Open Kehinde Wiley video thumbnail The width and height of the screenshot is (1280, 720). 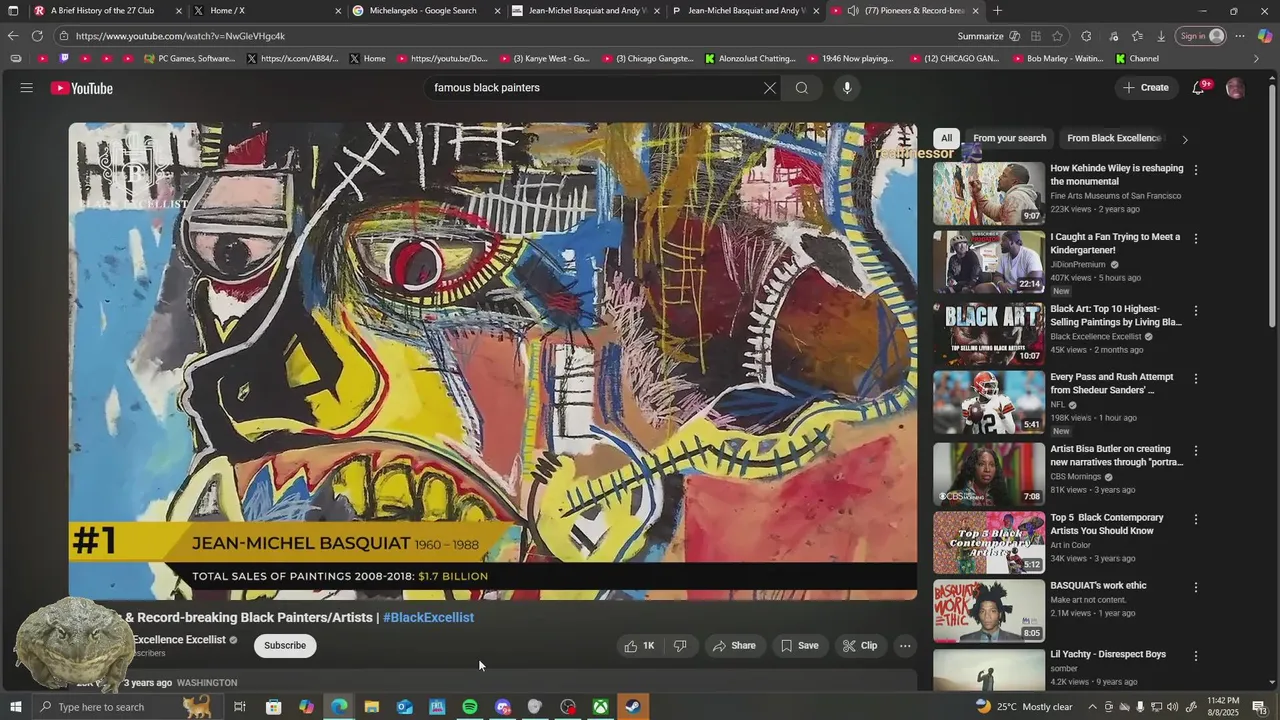(989, 194)
